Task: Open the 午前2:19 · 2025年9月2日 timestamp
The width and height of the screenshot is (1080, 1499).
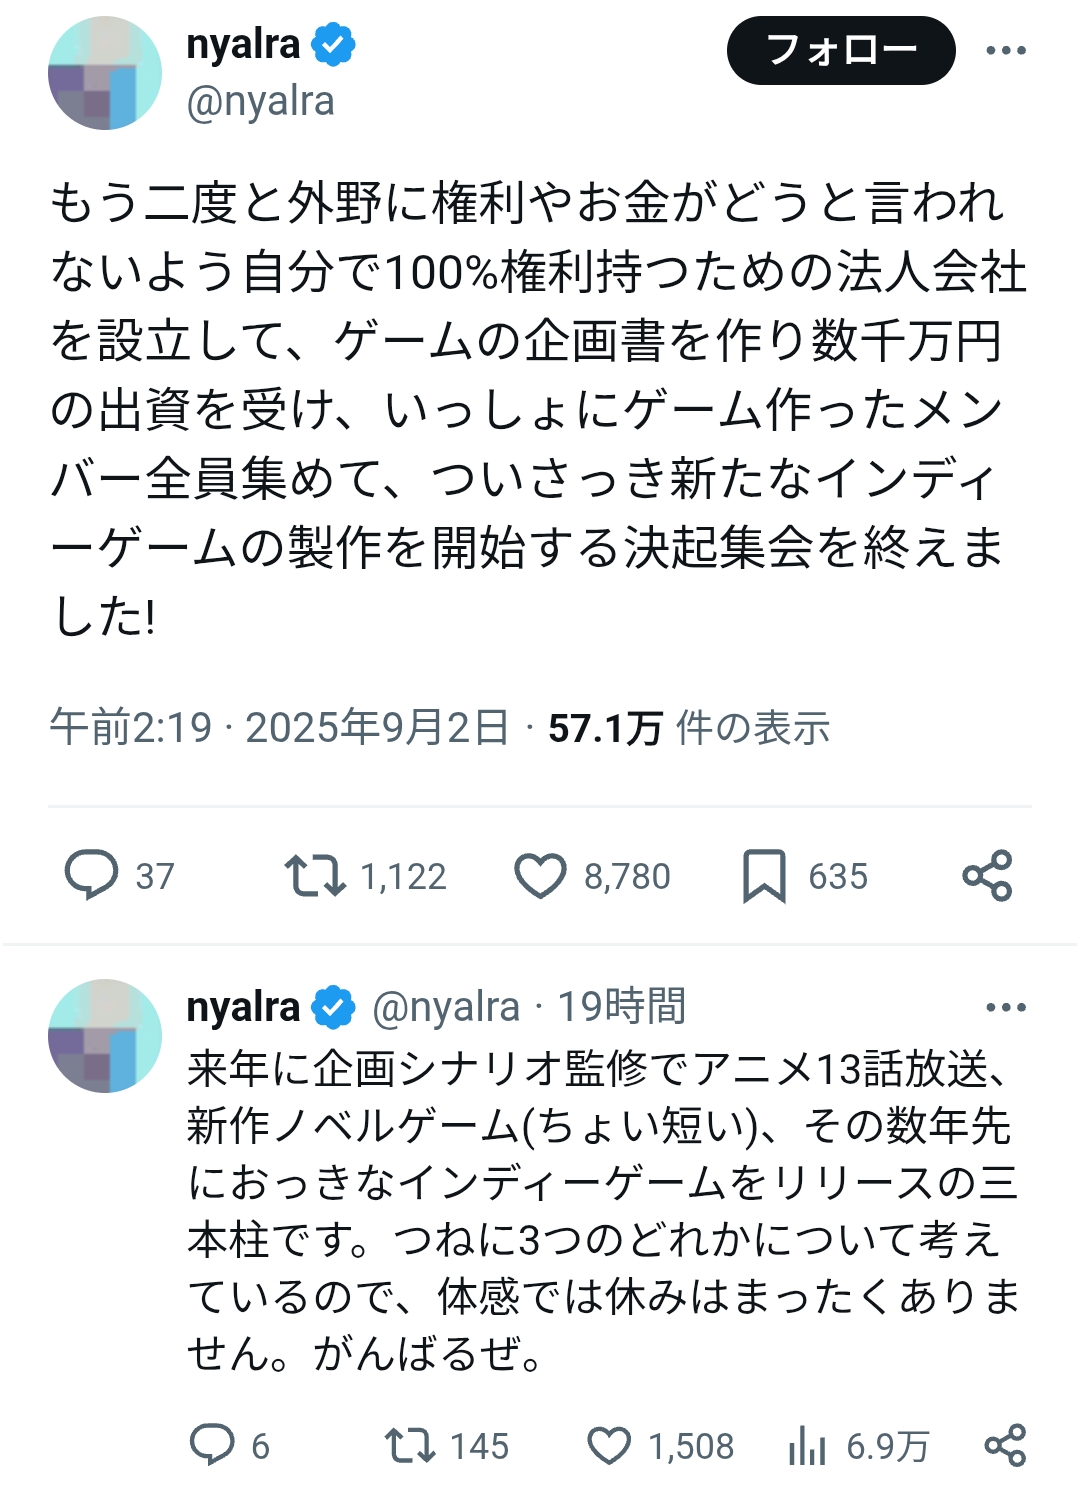Action: [279, 727]
